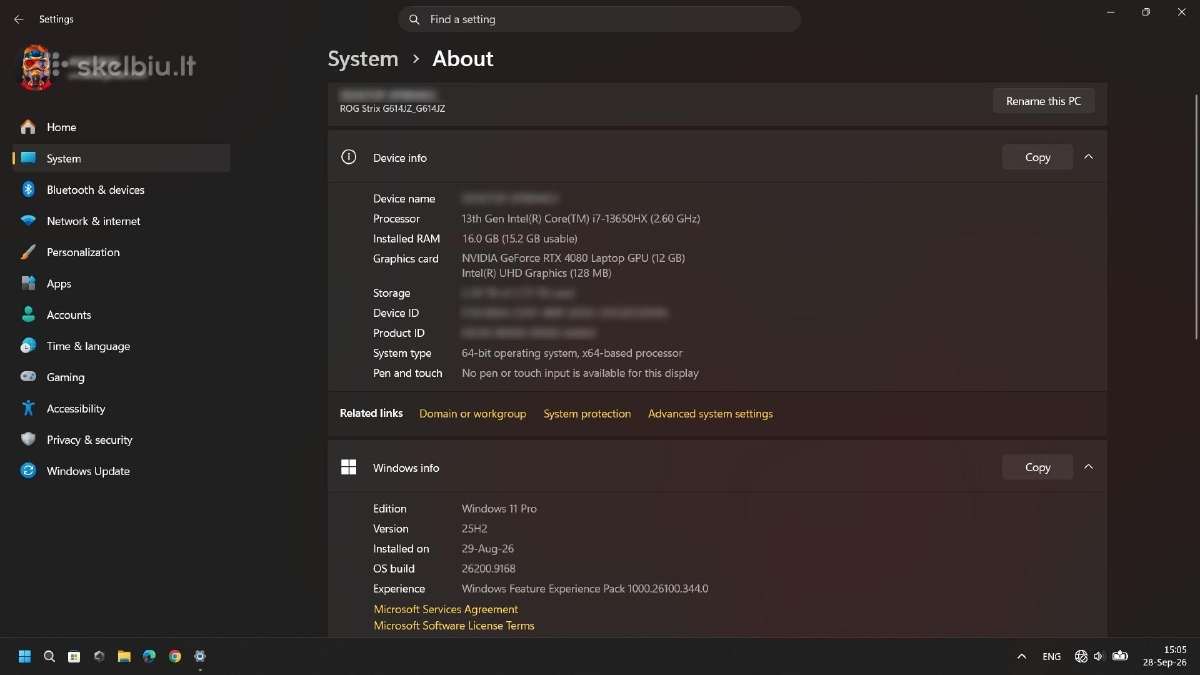The width and height of the screenshot is (1200, 675).
Task: Click the volume speaker tray icon
Action: 1098,657
